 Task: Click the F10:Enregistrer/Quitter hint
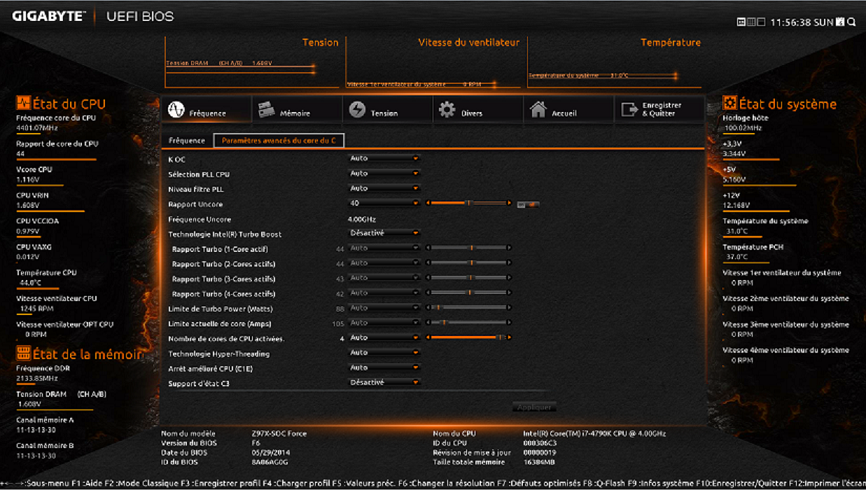[x=741, y=483]
